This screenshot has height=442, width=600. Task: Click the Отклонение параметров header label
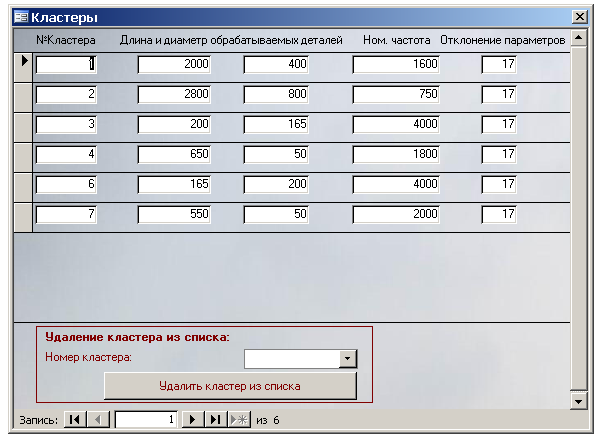point(503,40)
